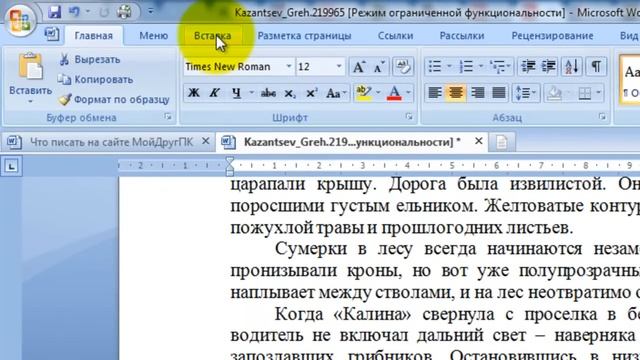Click the Вырезать cut button
Image resolution: width=640 pixels, height=360 pixels.
pyautogui.click(x=90, y=60)
